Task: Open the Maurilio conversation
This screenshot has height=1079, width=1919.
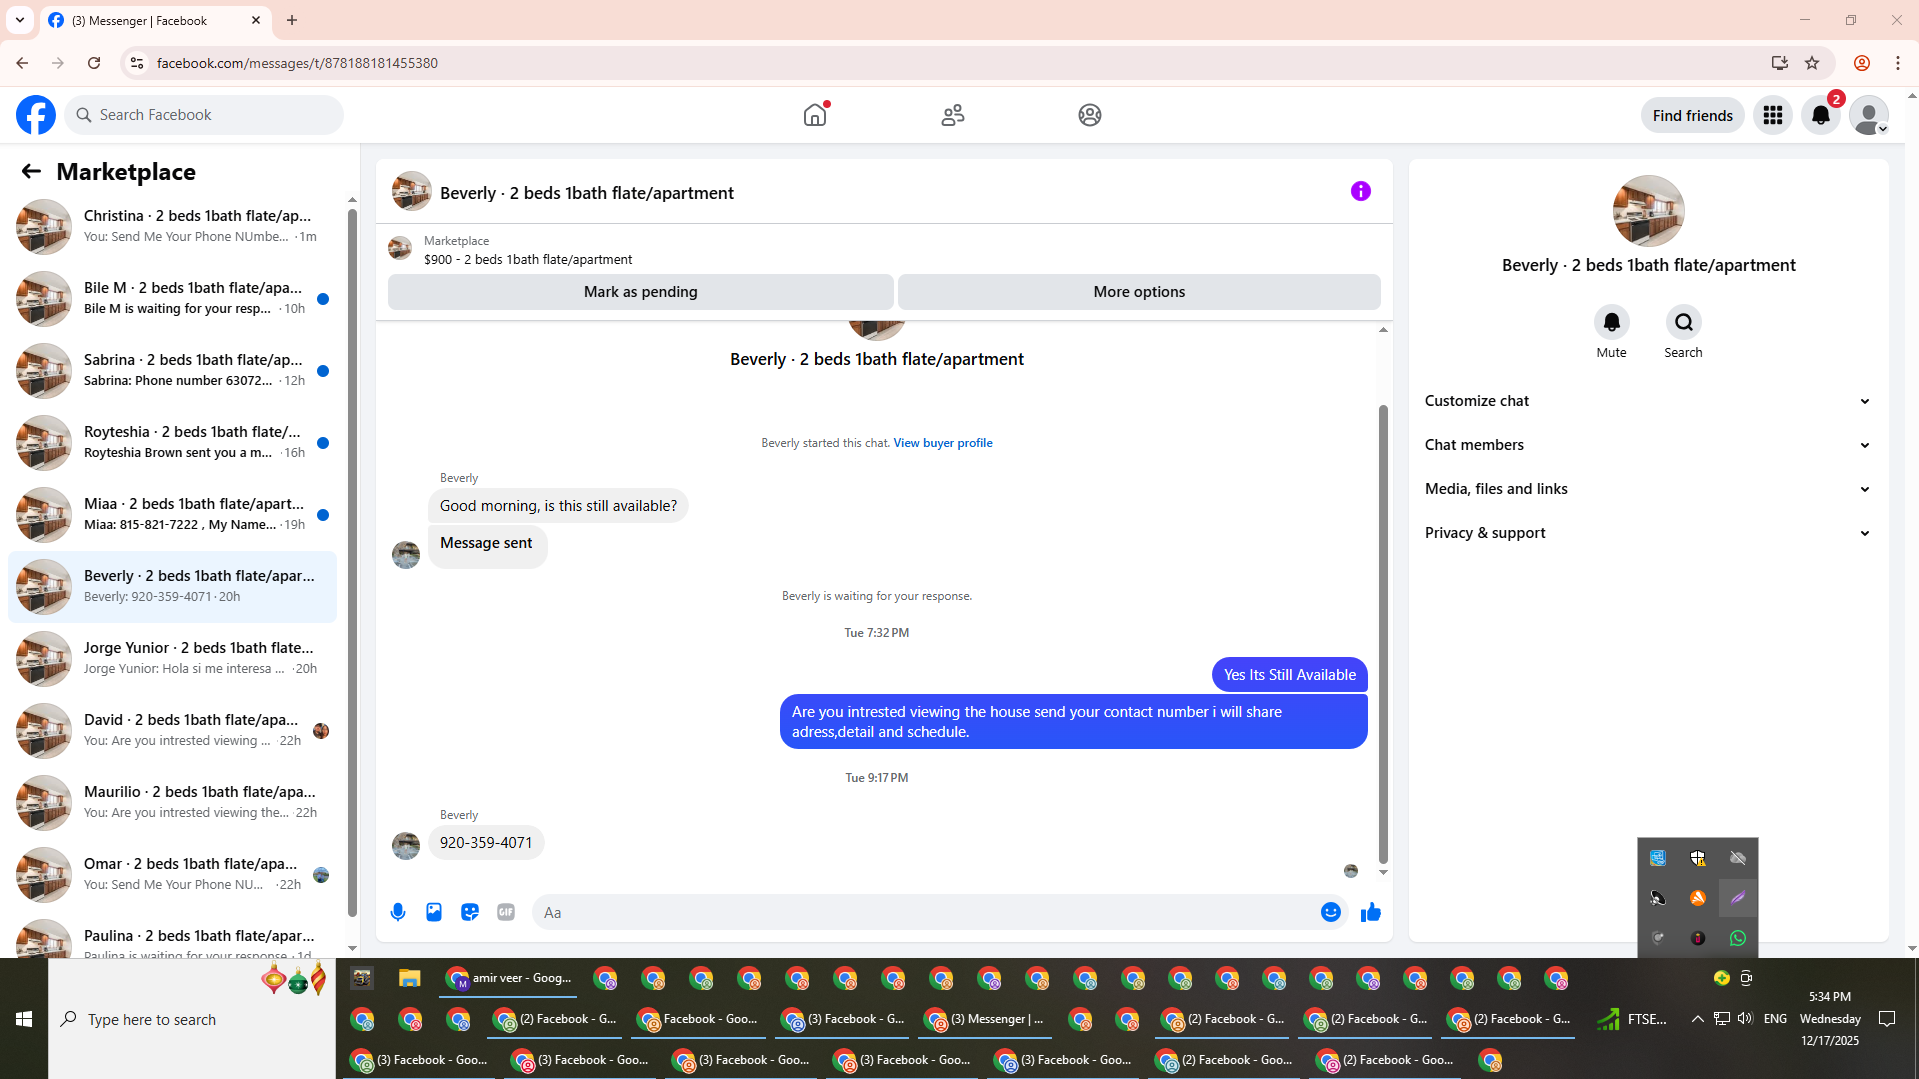Action: [x=172, y=802]
